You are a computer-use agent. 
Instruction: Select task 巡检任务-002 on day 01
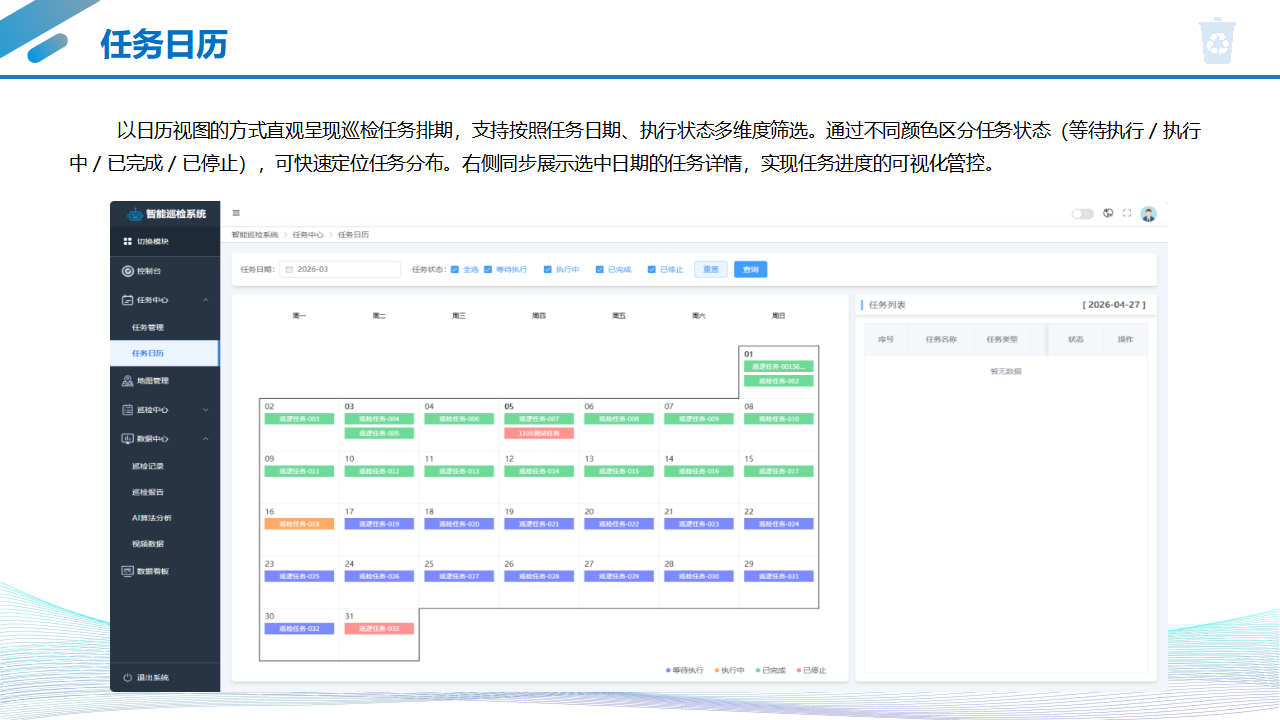(x=779, y=381)
